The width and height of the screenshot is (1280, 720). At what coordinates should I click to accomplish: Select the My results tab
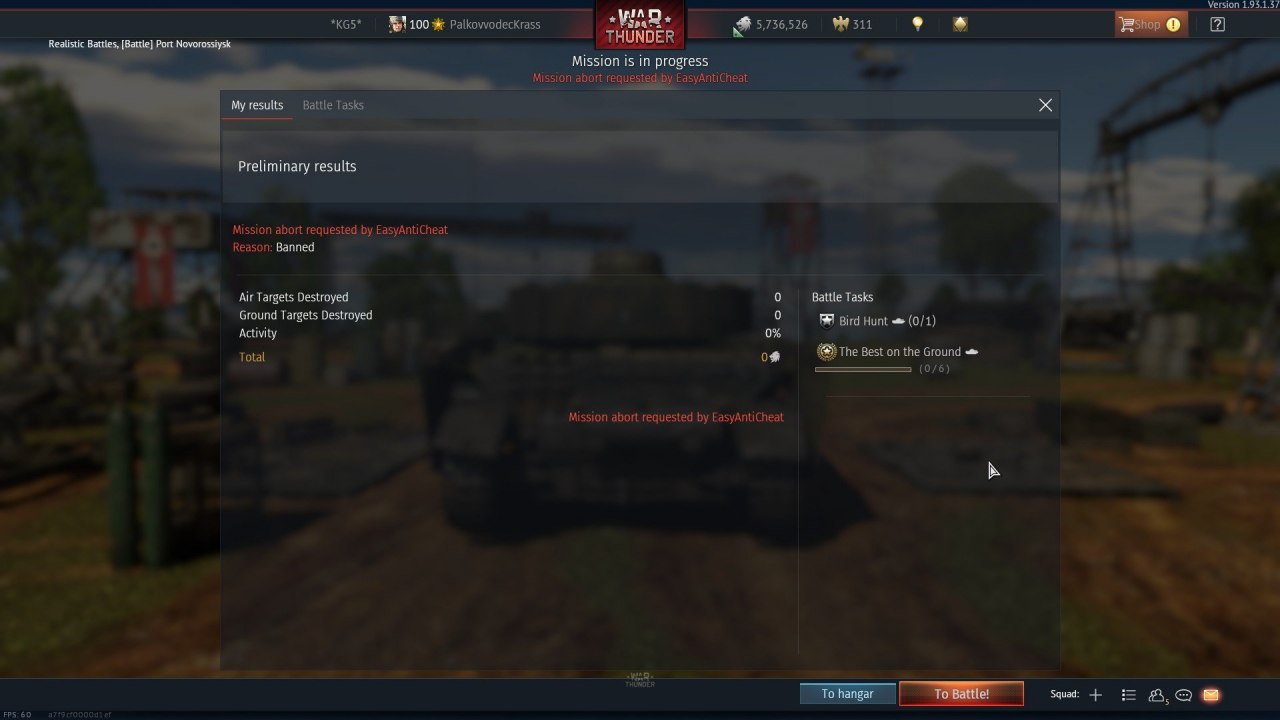tap(257, 105)
